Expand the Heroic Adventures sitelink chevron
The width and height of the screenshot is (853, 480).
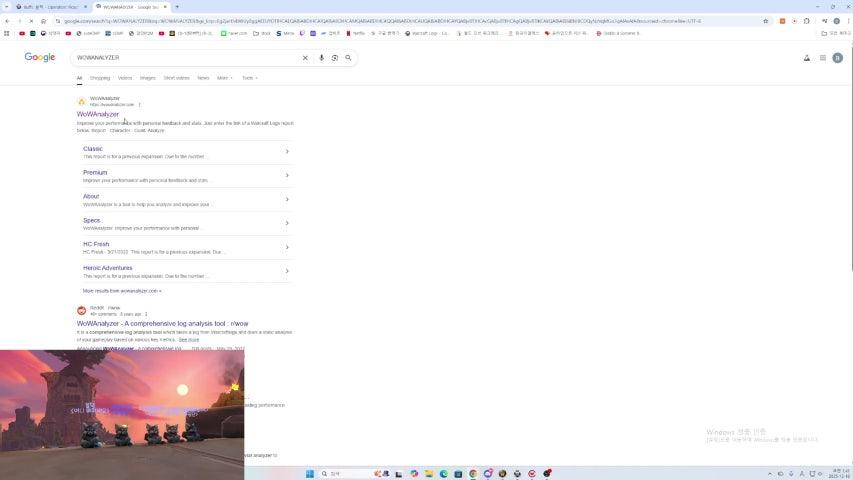(287, 271)
